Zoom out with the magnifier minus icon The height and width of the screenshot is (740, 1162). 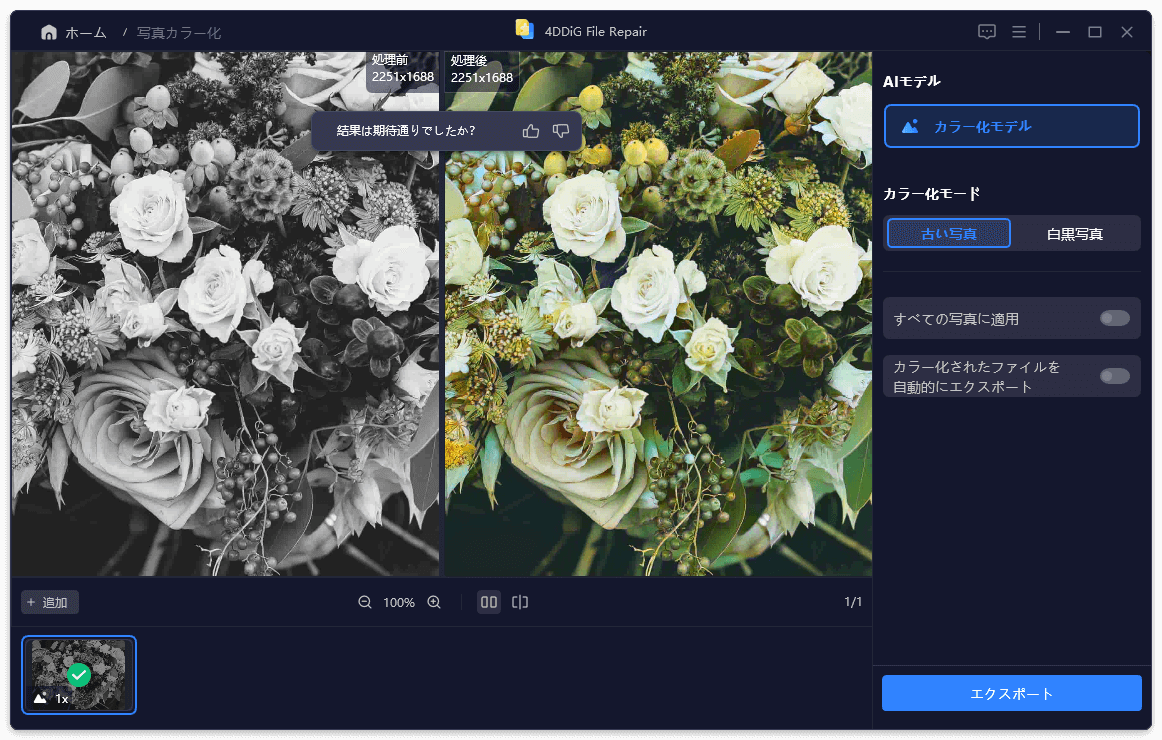pyautogui.click(x=365, y=602)
